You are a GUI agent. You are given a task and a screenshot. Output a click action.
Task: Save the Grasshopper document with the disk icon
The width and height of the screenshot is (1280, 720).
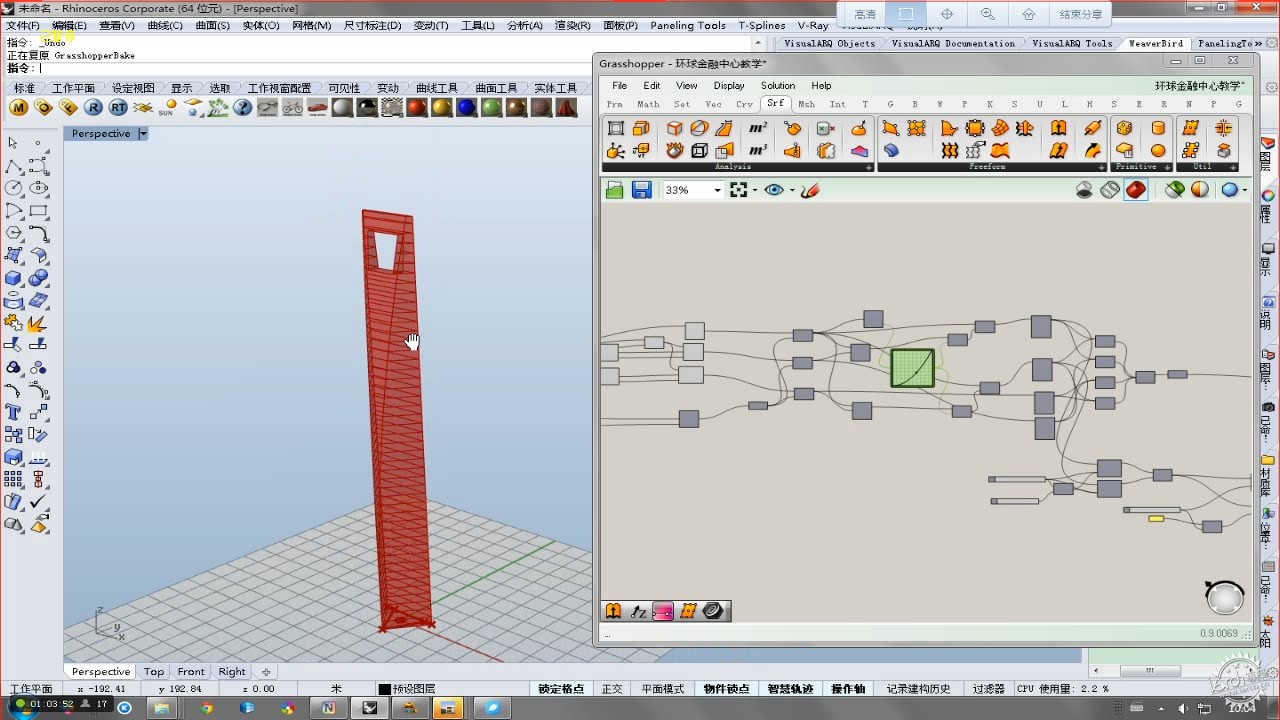coord(642,190)
